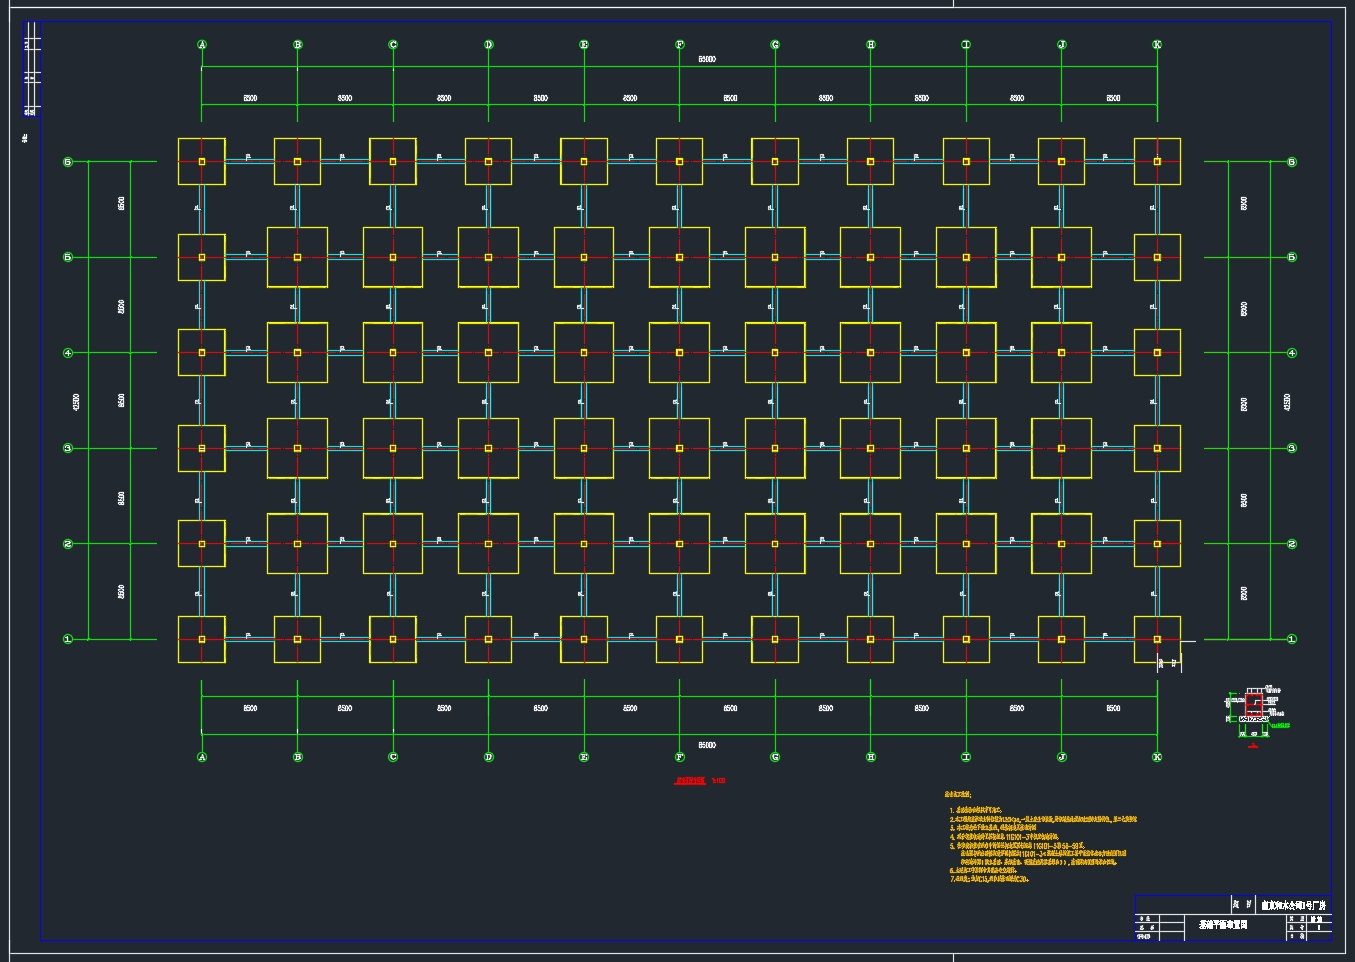This screenshot has width=1355, height=962.
Task: Click the revision table in top-left corner
Action: pyautogui.click(x=33, y=70)
